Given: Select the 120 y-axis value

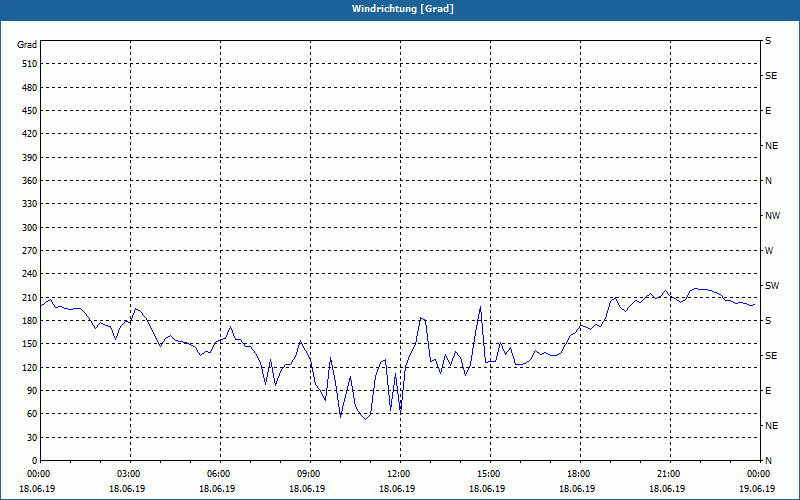Looking at the screenshot, I should pos(30,367).
